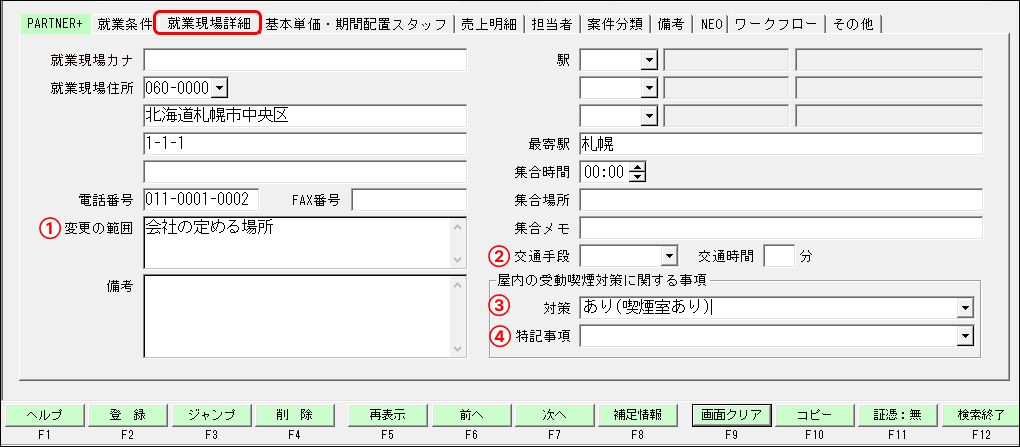Click the up arrow in the 変更の範囲 scrollbar
Viewport: 1020px width, 447px height.
(457, 227)
